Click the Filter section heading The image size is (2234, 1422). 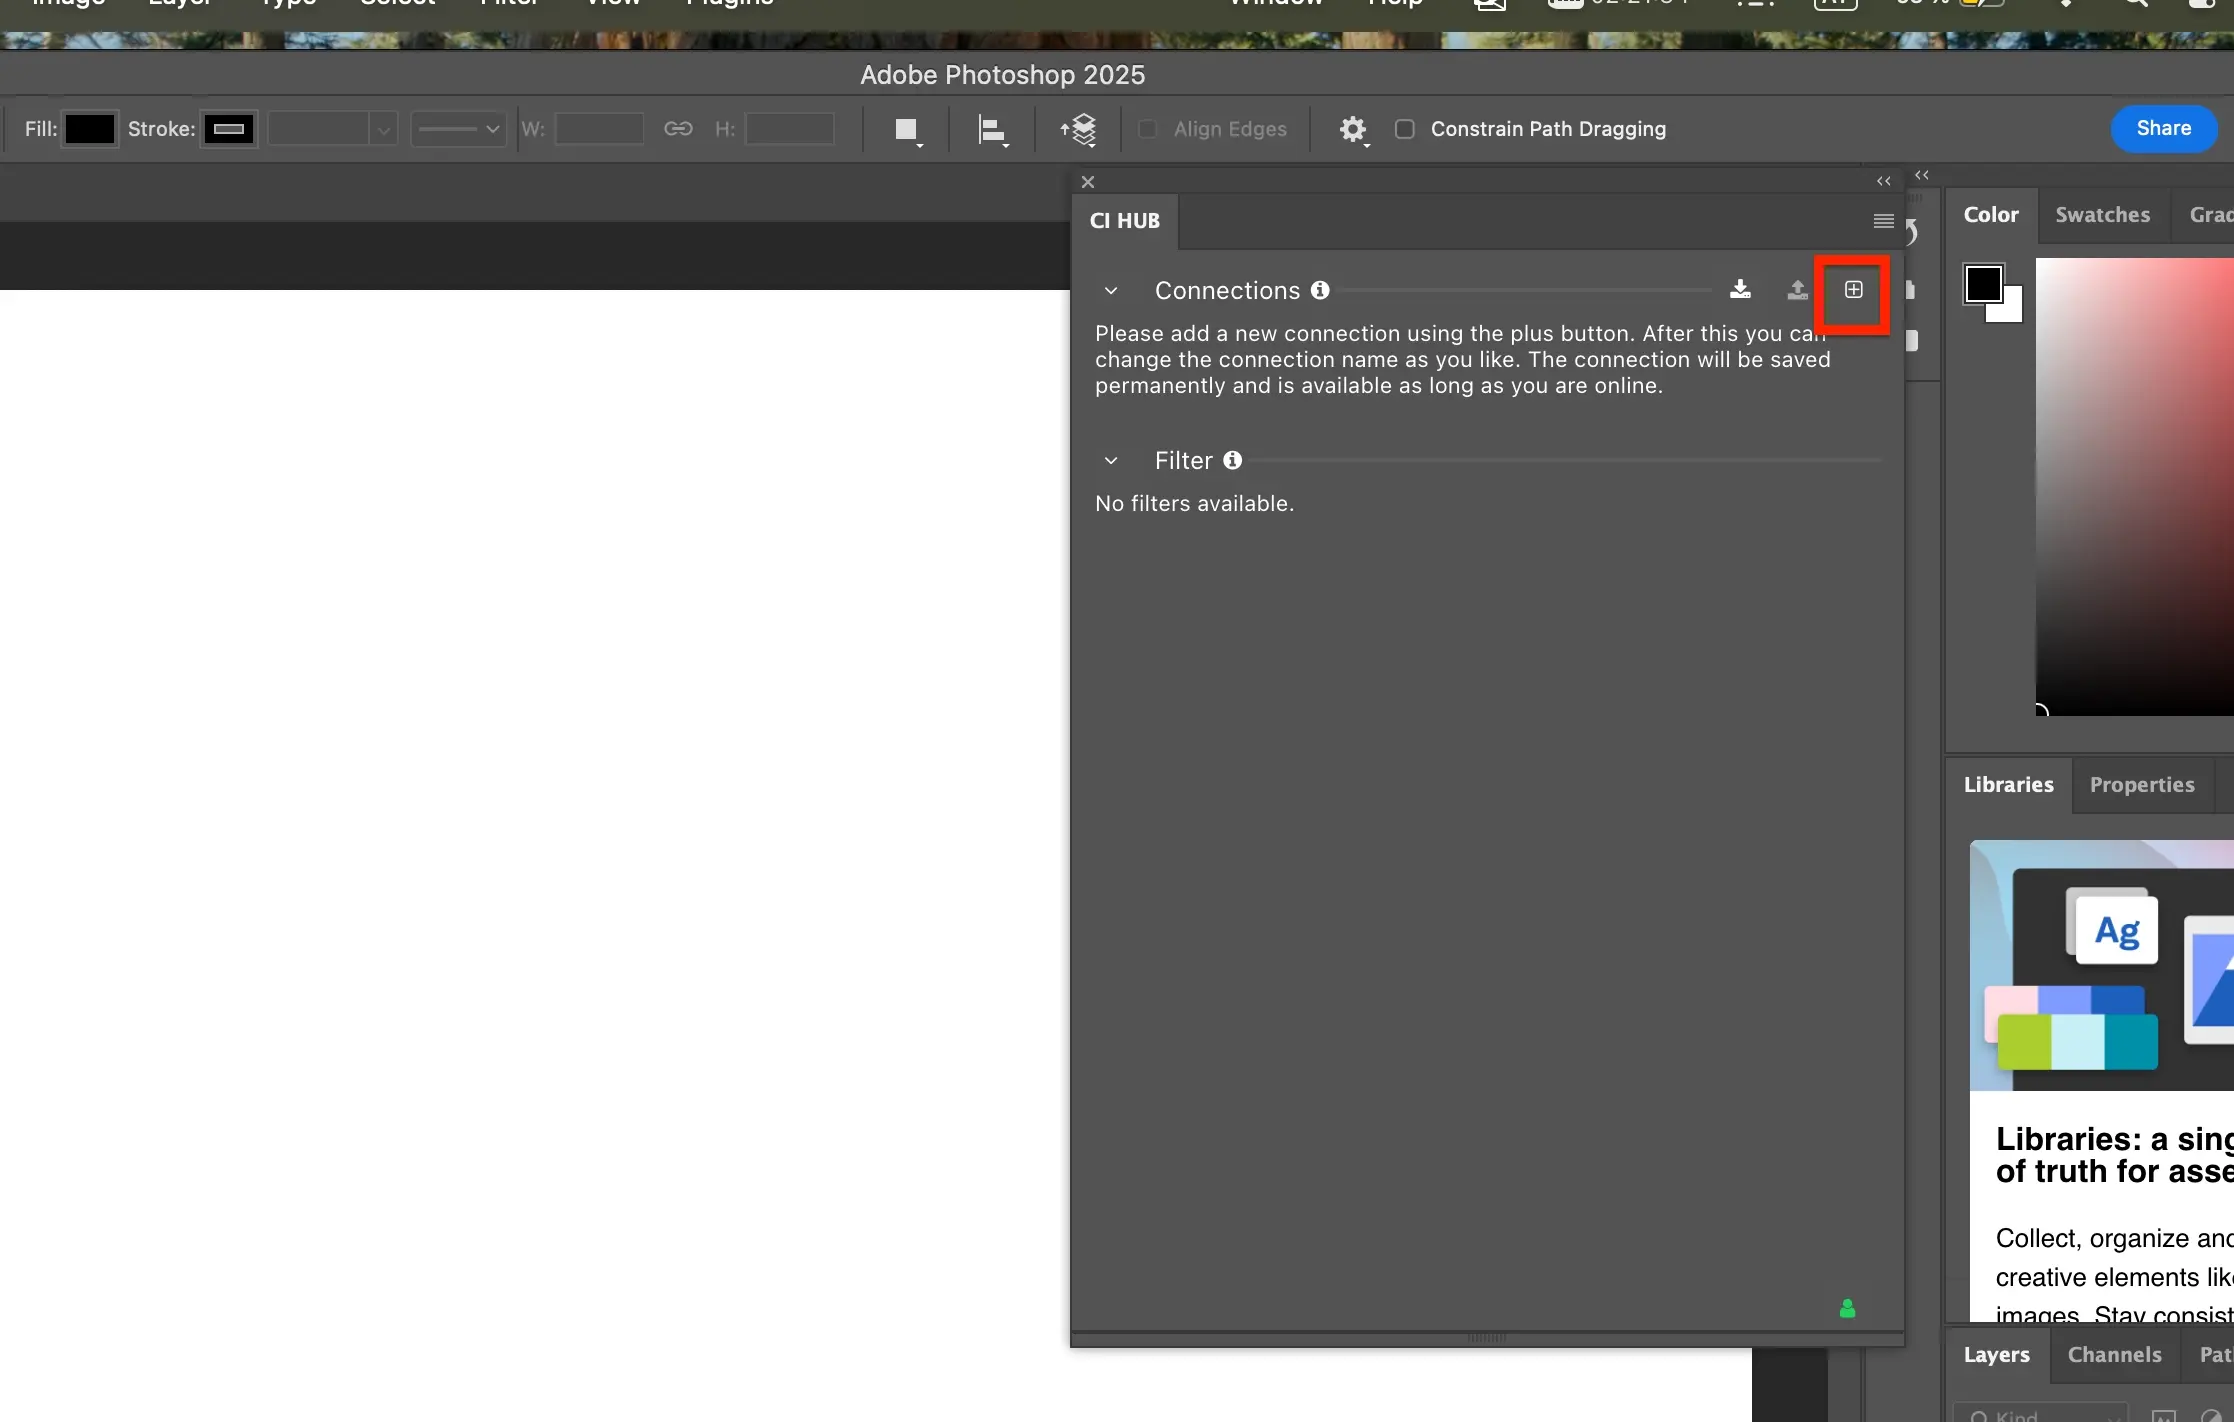1183,461
